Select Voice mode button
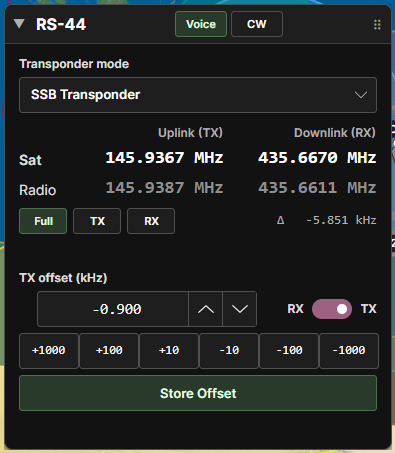Image resolution: width=395 pixels, height=453 pixels. pyautogui.click(x=201, y=24)
